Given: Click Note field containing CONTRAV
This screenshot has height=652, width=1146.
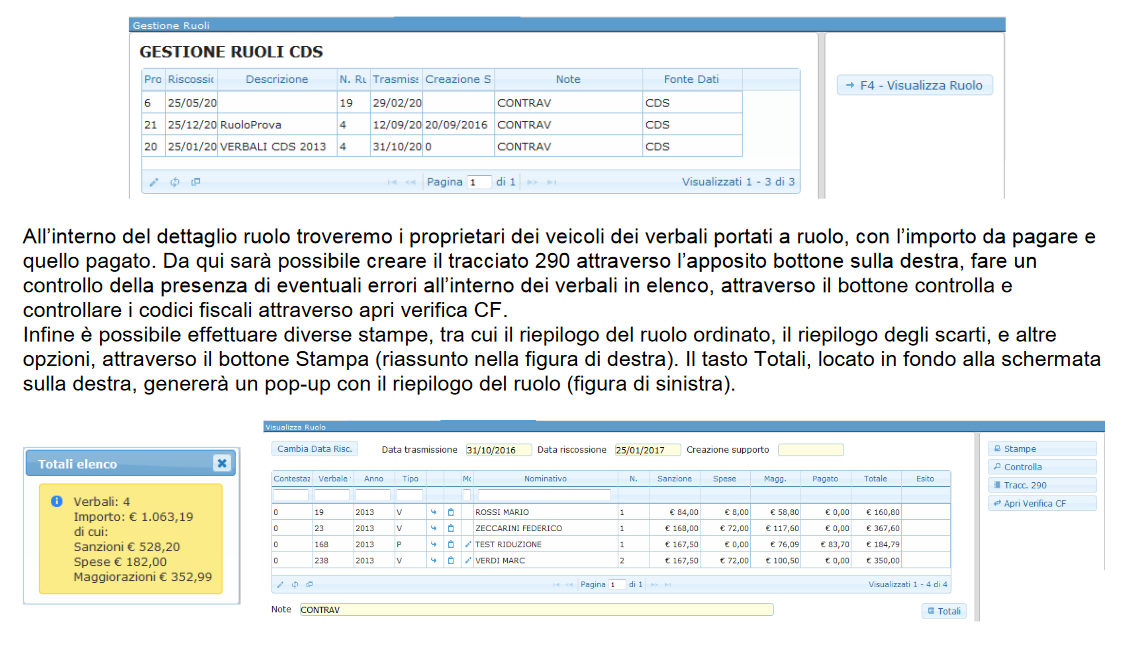Looking at the screenshot, I should point(536,610).
